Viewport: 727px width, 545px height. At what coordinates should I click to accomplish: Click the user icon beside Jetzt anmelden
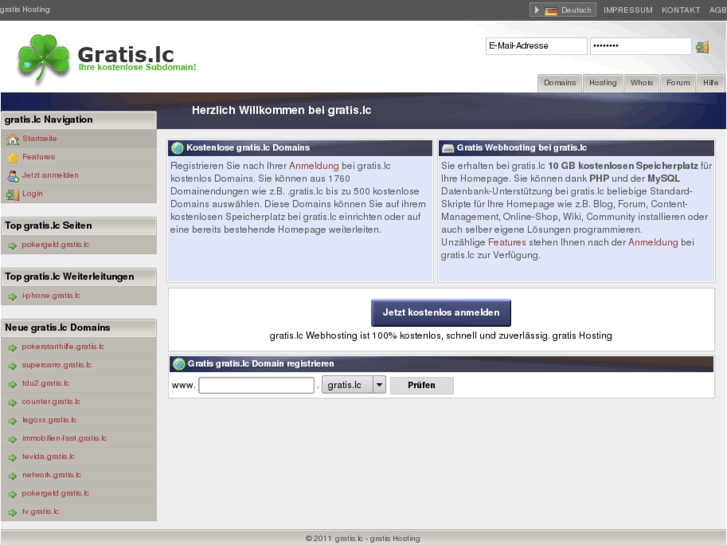tap(13, 176)
